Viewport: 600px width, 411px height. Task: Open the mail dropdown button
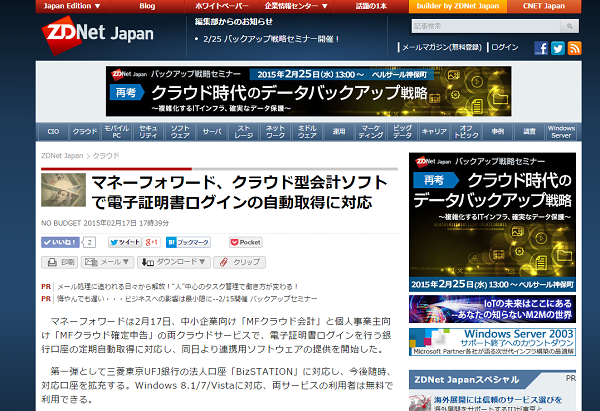107,262
